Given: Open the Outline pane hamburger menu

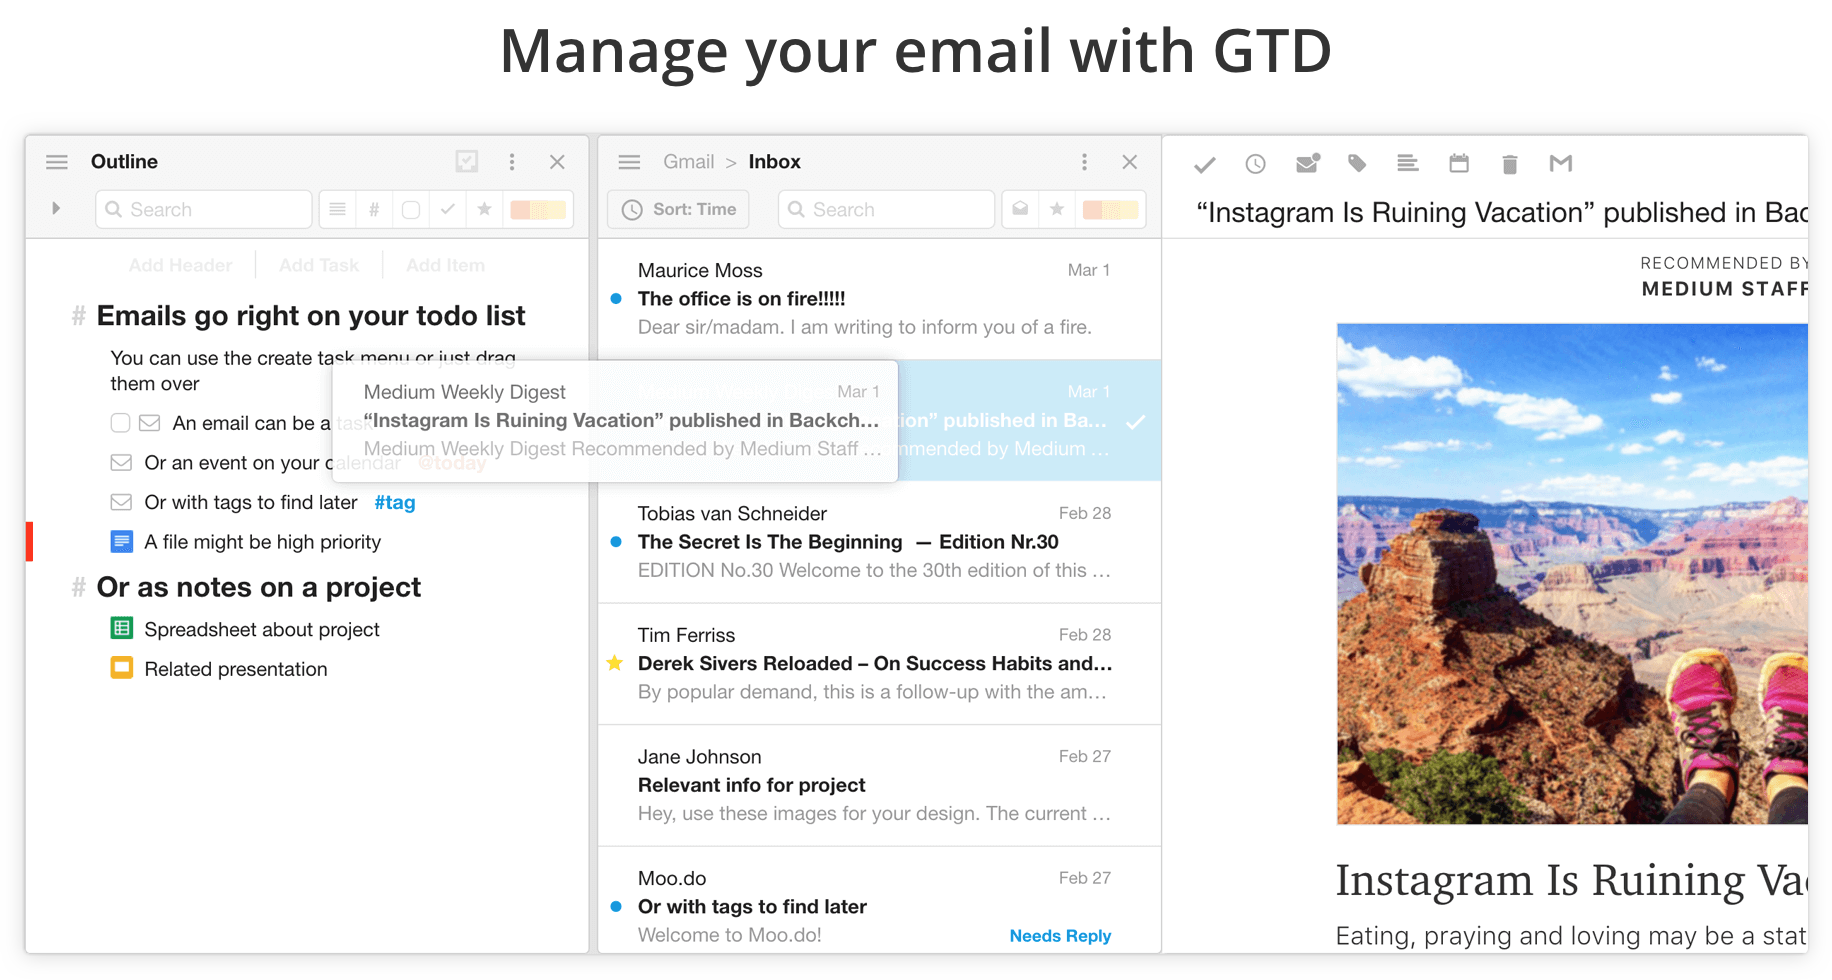Looking at the screenshot, I should pos(57,162).
